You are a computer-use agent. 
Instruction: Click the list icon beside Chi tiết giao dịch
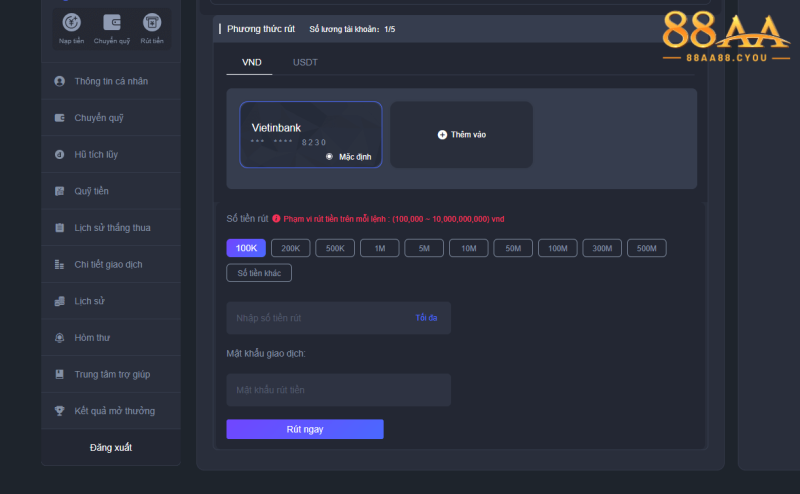point(60,264)
